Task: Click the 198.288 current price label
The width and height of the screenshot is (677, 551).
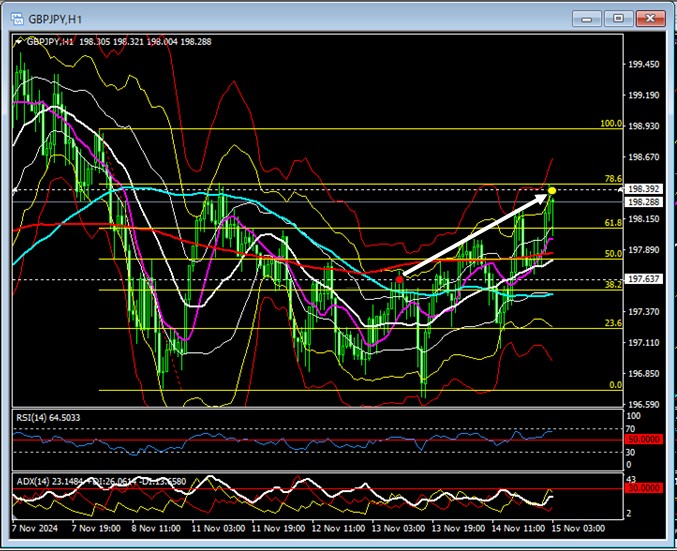Action: 642,202
